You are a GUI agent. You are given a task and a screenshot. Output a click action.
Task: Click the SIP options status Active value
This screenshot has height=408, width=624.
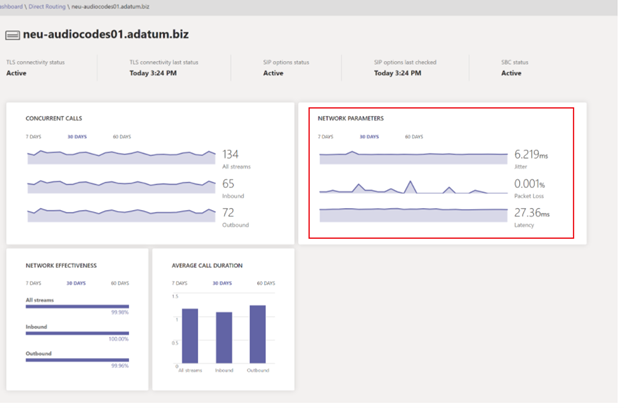273,73
